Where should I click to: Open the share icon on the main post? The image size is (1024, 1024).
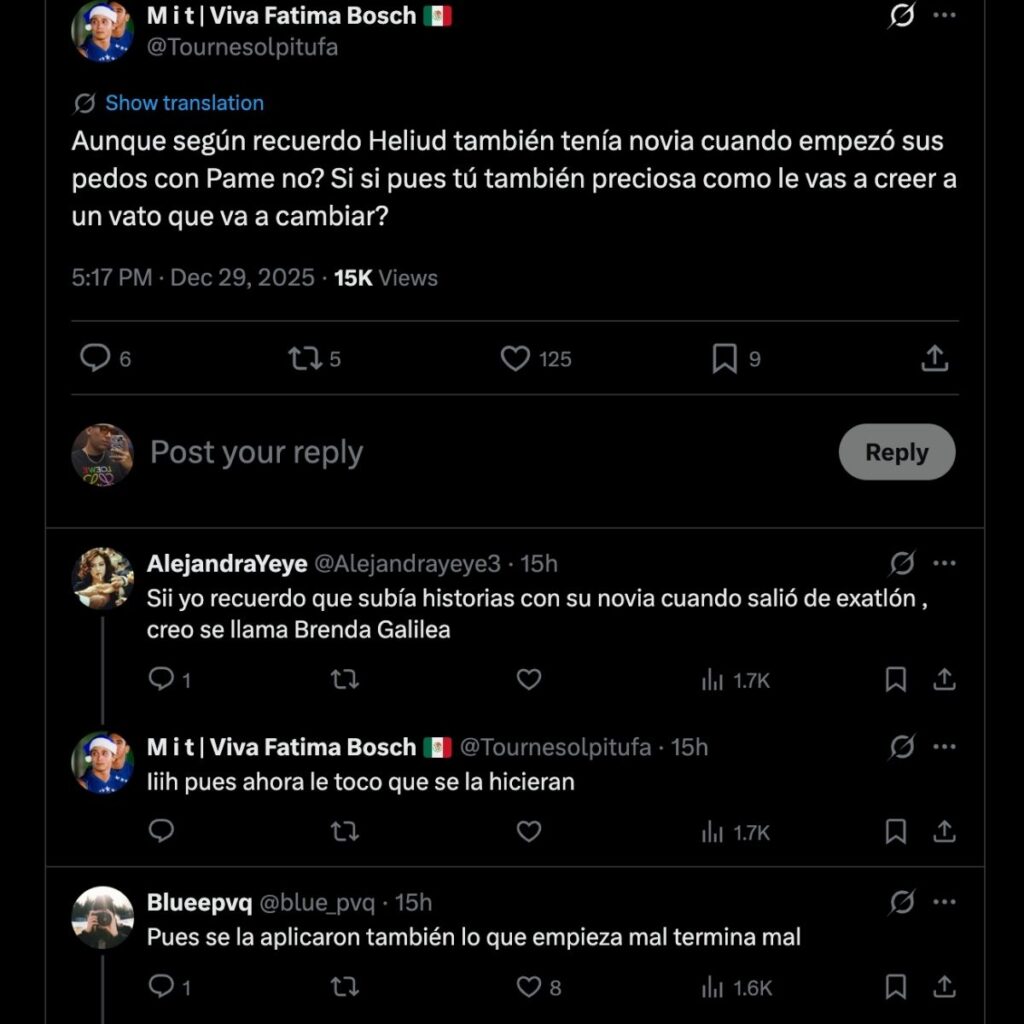tap(933, 358)
